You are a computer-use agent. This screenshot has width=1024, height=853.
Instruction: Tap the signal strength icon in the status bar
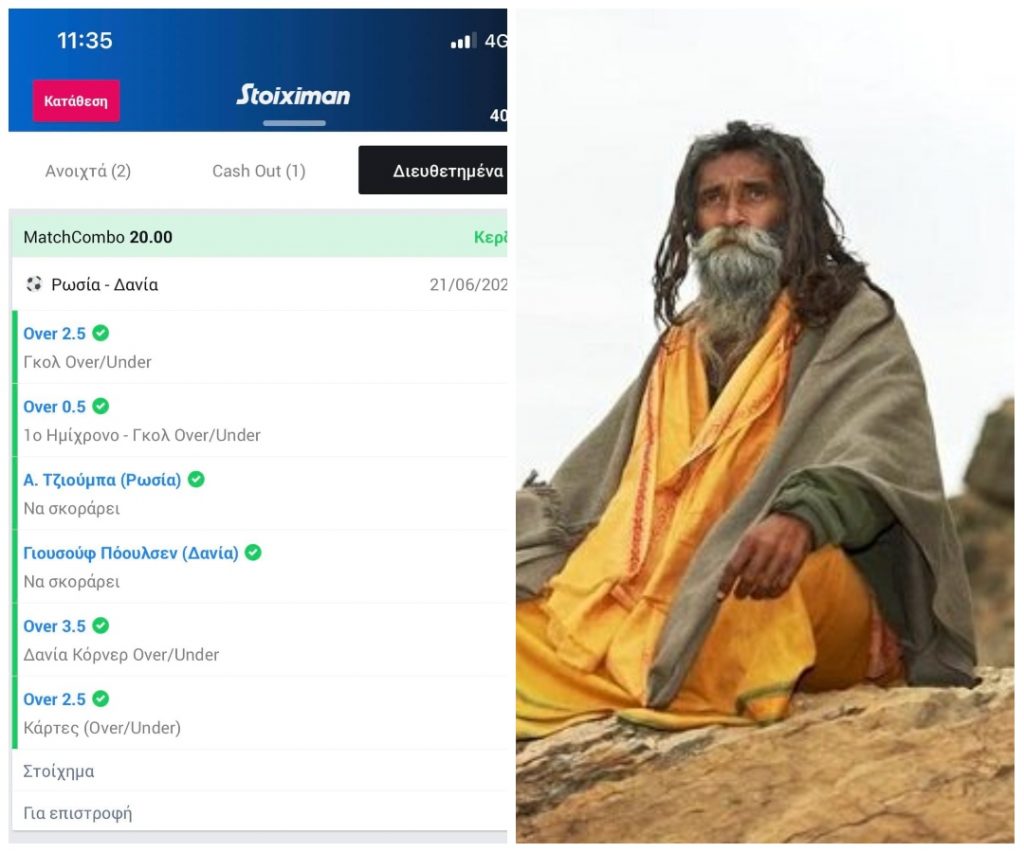(x=463, y=41)
